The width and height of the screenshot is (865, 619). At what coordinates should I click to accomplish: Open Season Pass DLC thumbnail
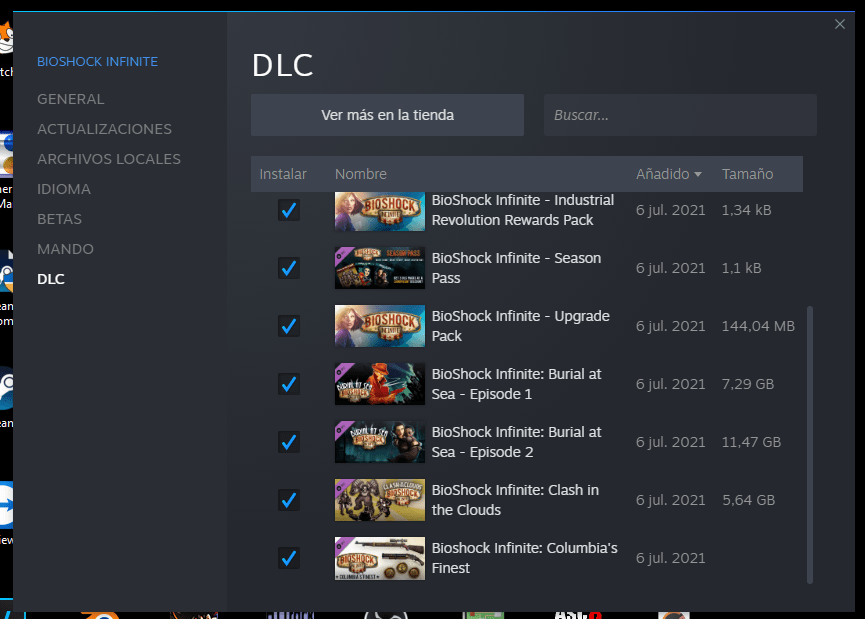click(x=380, y=268)
